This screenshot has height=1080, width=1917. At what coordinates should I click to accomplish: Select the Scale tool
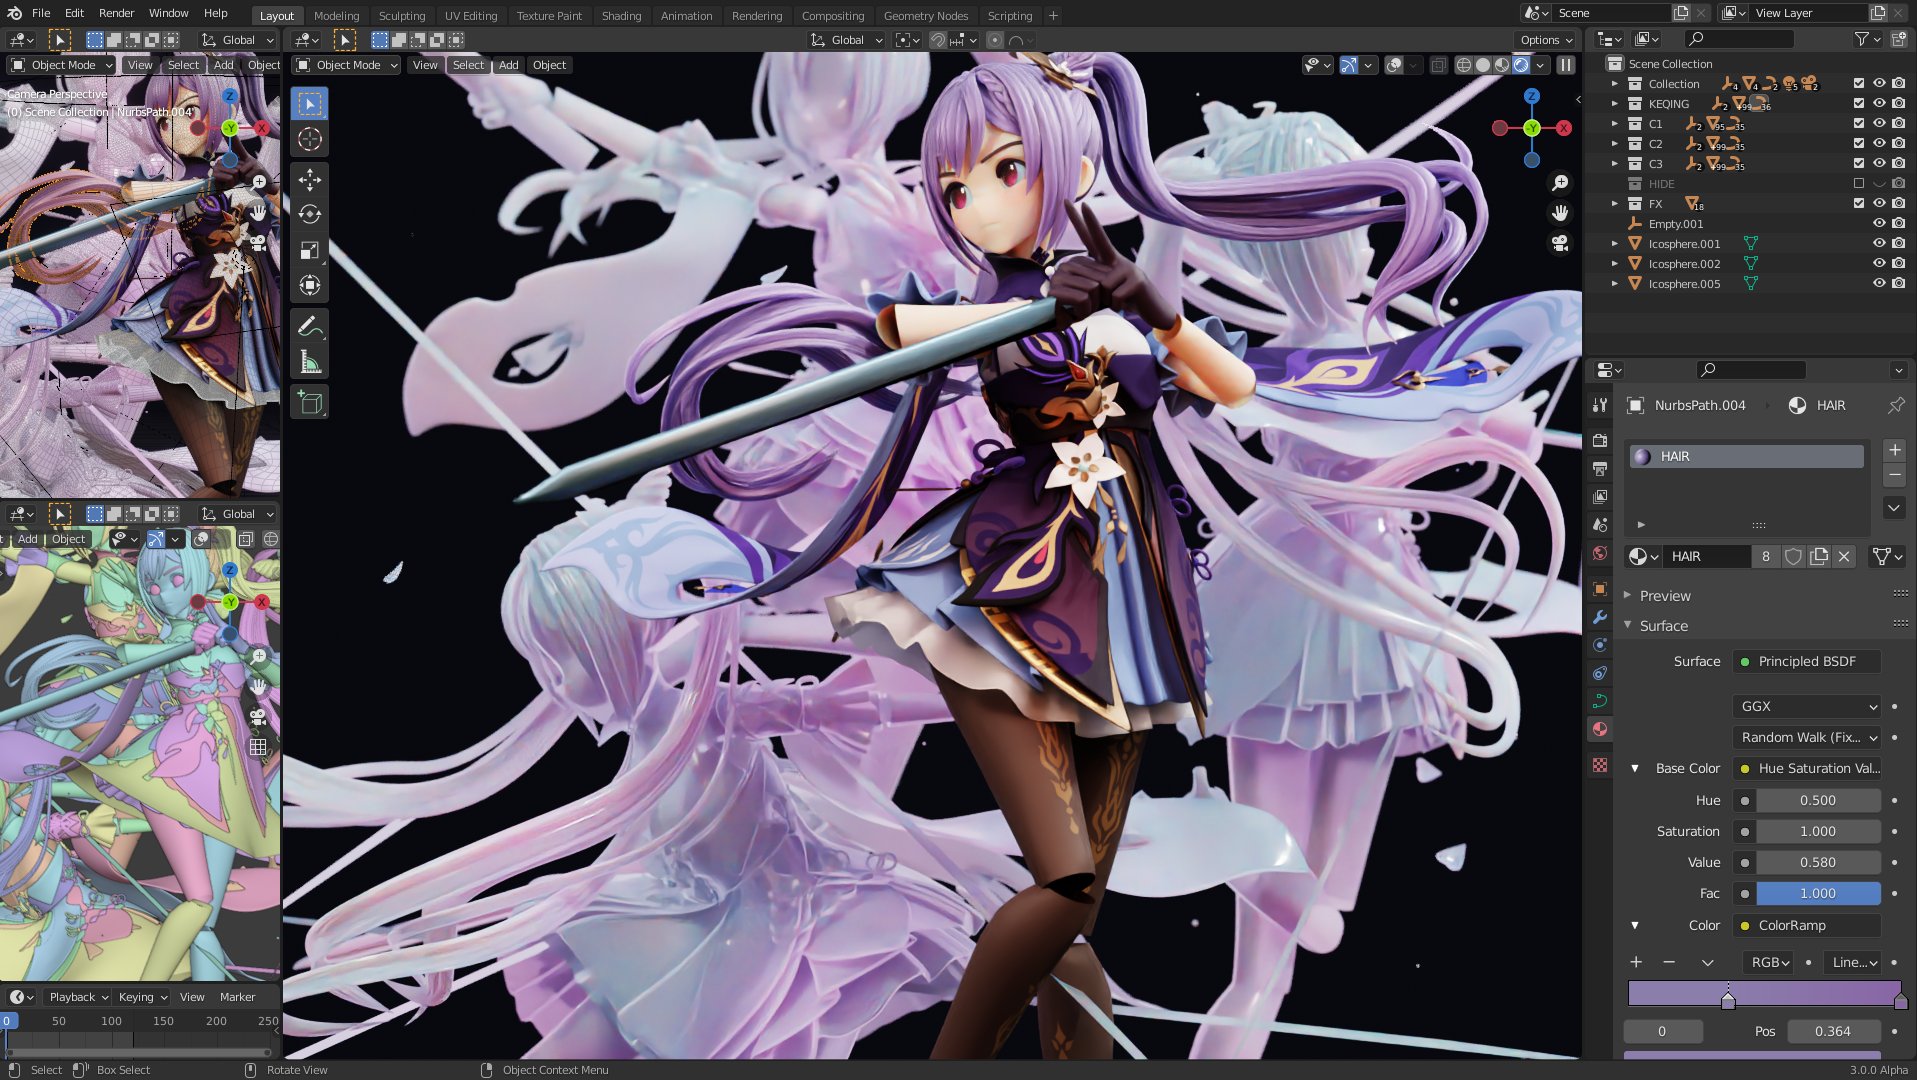pyautogui.click(x=310, y=250)
